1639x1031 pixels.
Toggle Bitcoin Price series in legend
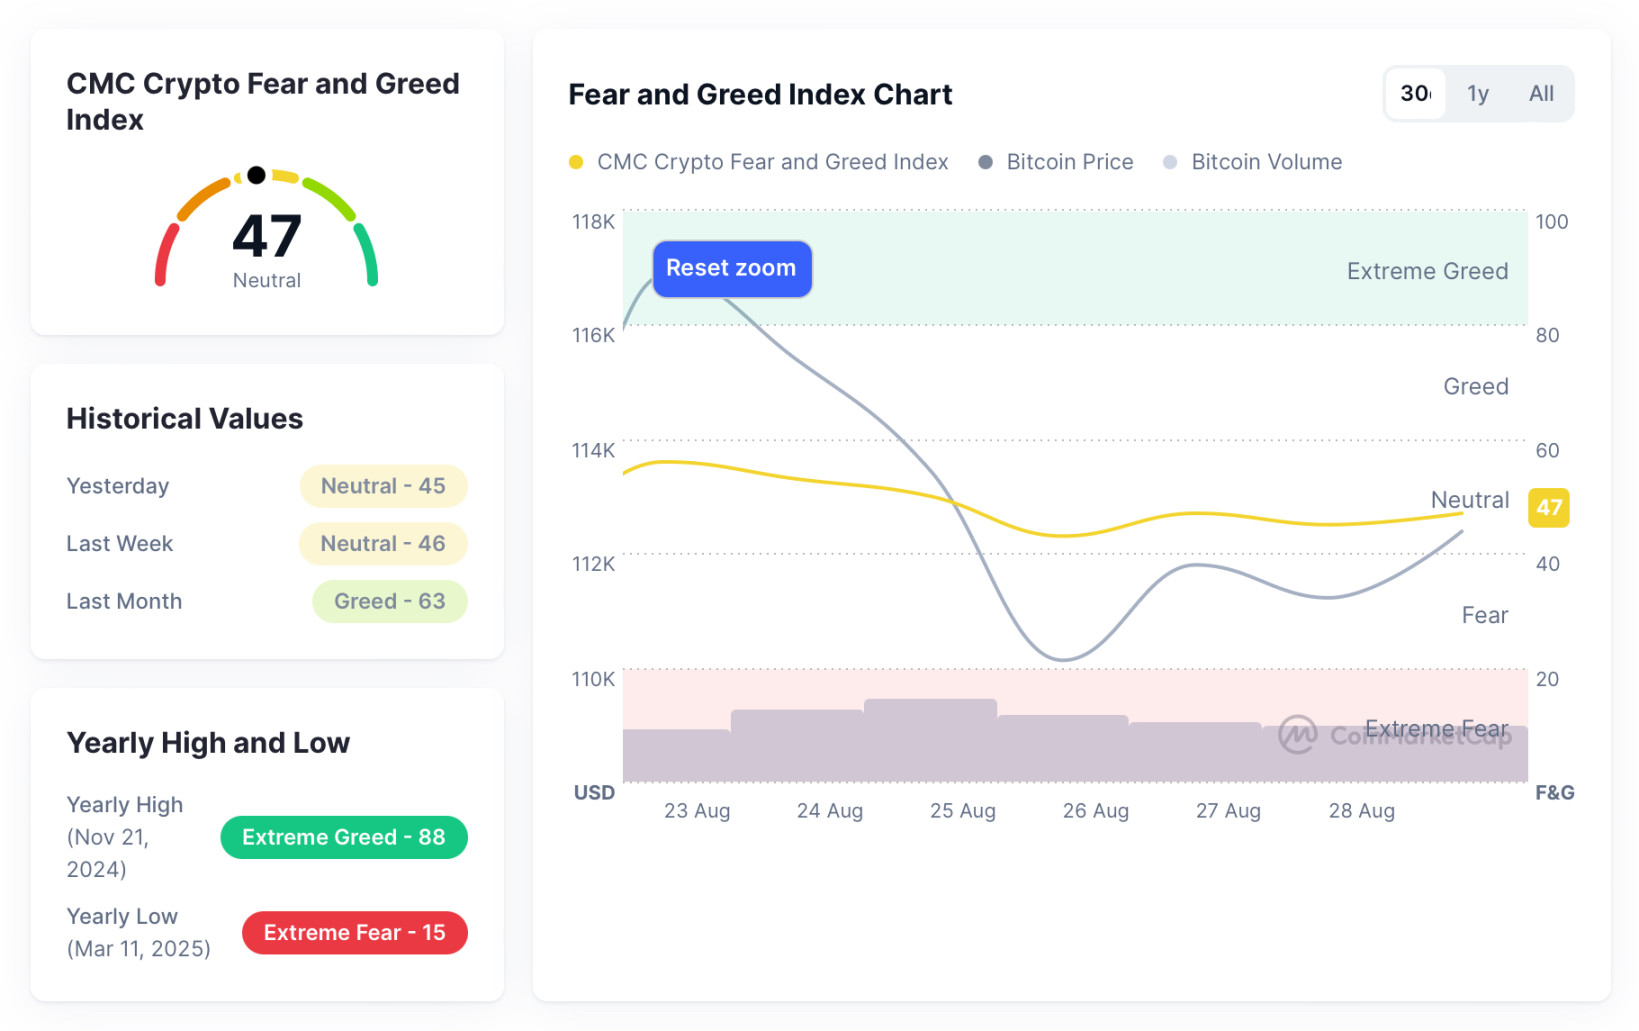tap(1069, 162)
